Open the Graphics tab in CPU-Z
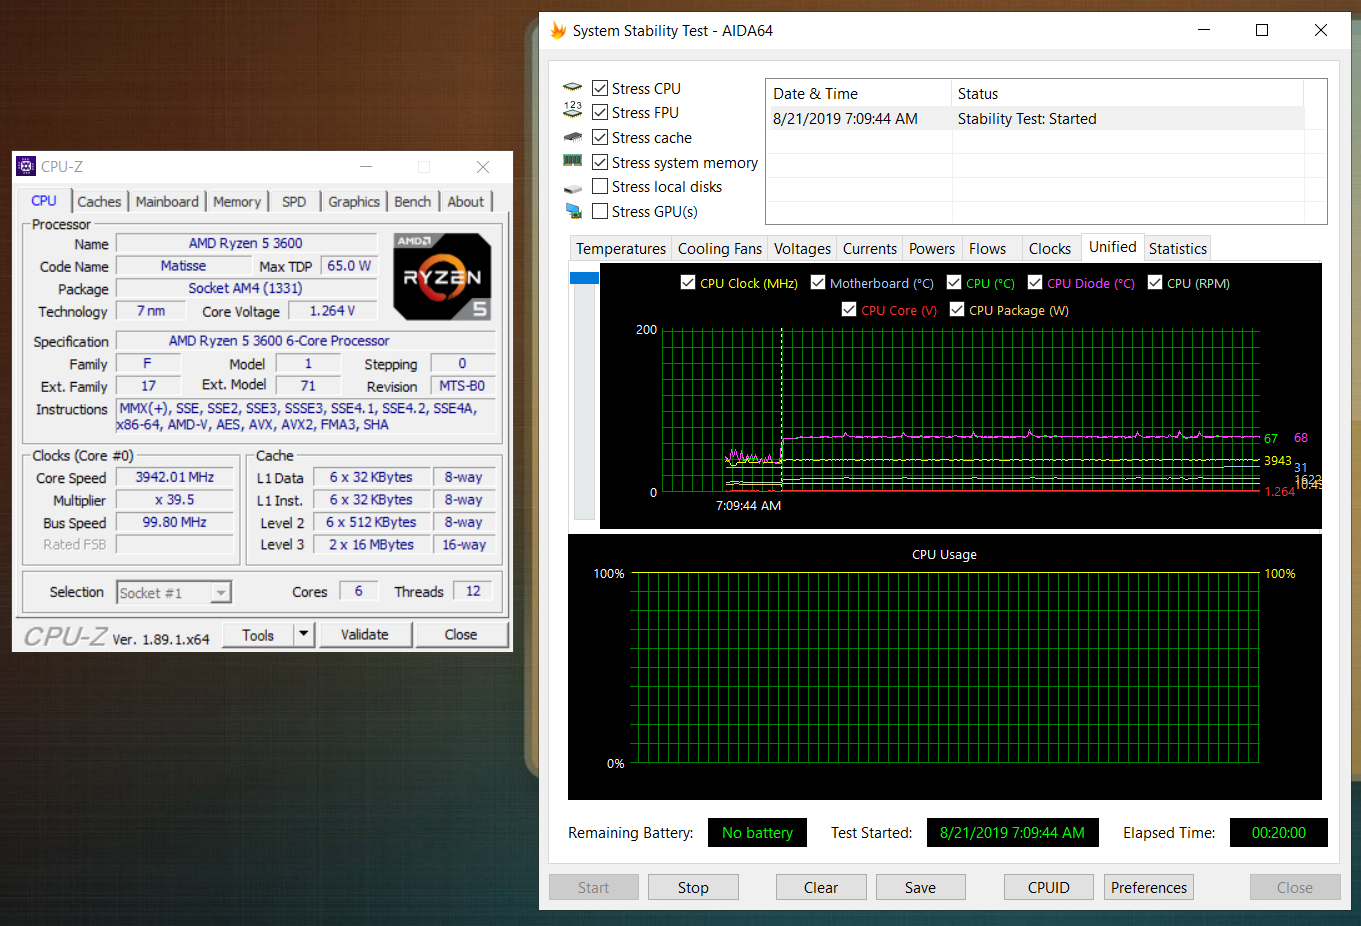The width and height of the screenshot is (1361, 926). tap(354, 201)
